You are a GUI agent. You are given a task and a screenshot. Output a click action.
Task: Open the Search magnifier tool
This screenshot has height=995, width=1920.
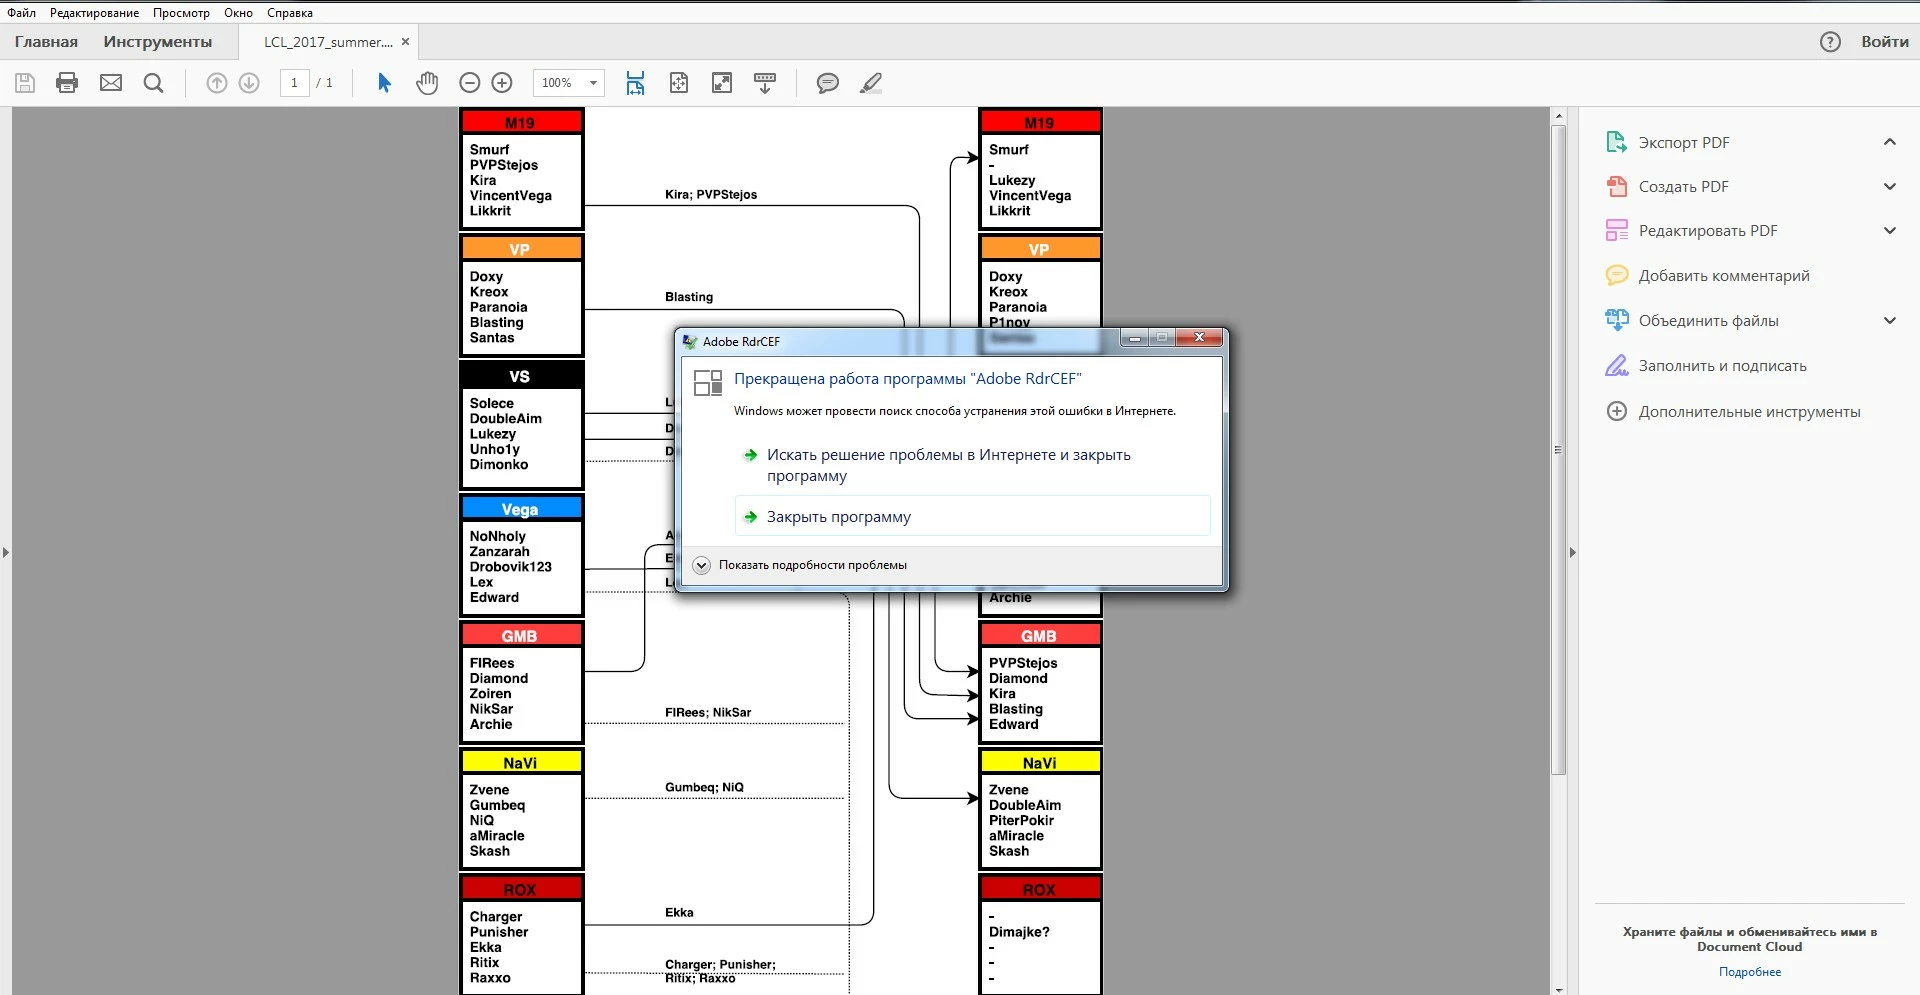pyautogui.click(x=153, y=83)
